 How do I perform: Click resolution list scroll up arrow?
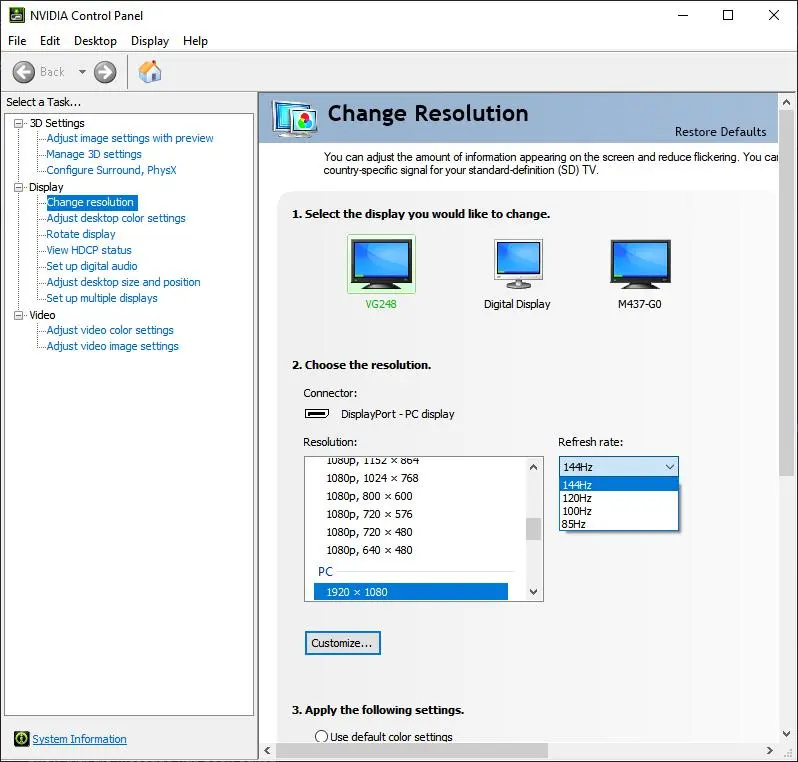(x=533, y=467)
